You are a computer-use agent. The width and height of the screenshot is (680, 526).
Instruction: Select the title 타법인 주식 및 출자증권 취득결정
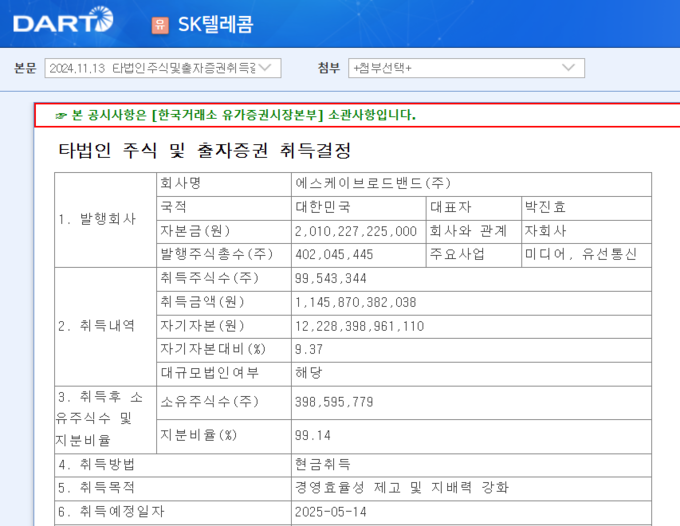(x=205, y=150)
